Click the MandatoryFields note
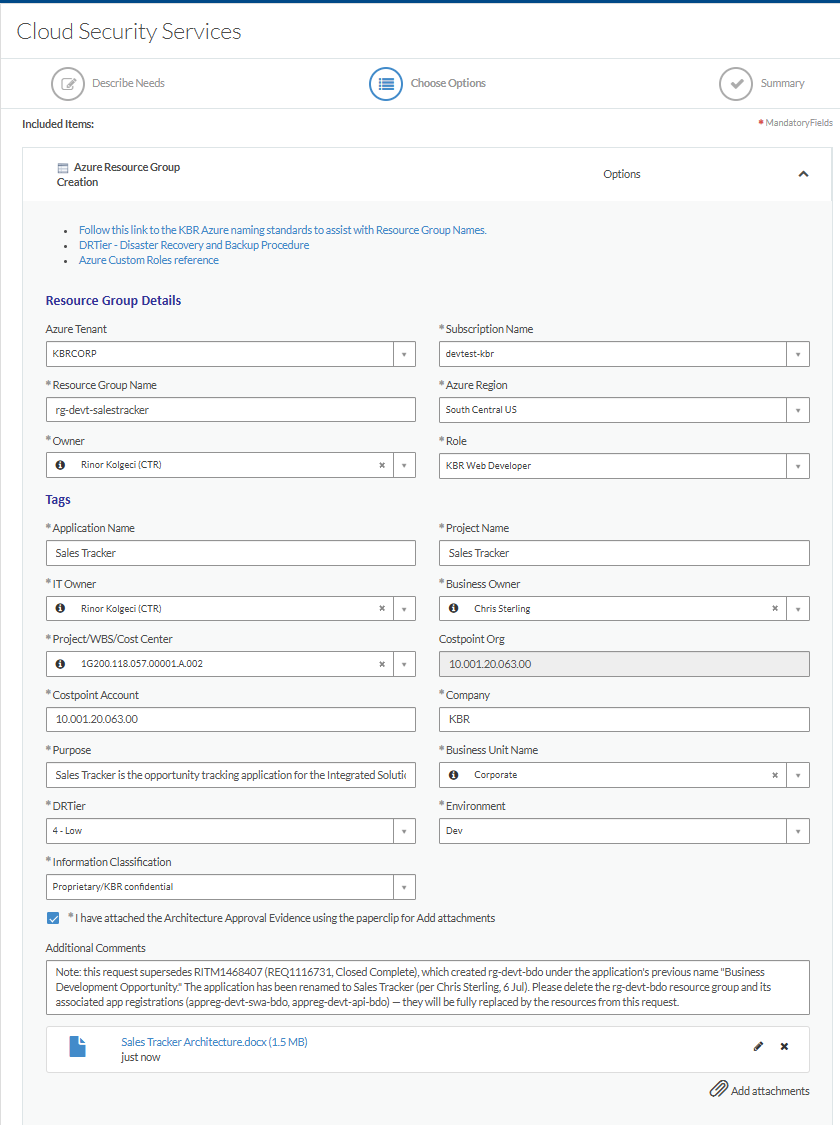The image size is (840, 1125). tap(798, 123)
